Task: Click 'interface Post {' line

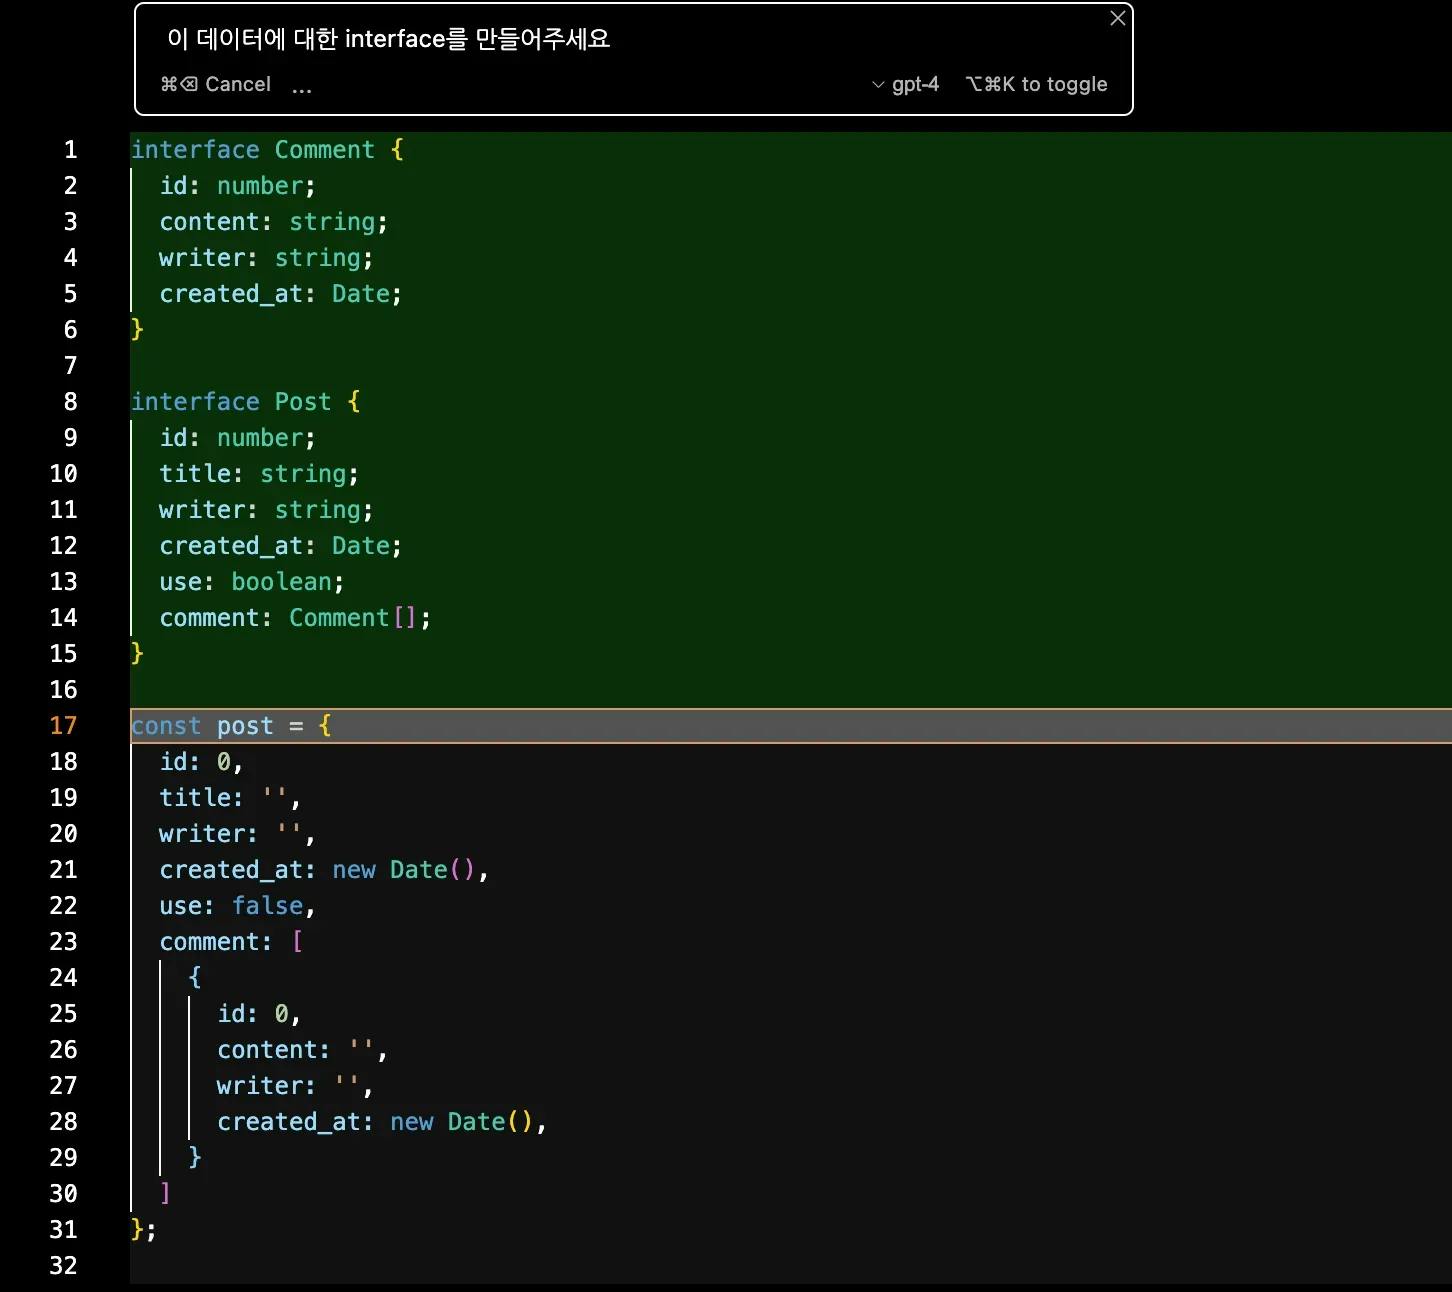Action: click(246, 402)
